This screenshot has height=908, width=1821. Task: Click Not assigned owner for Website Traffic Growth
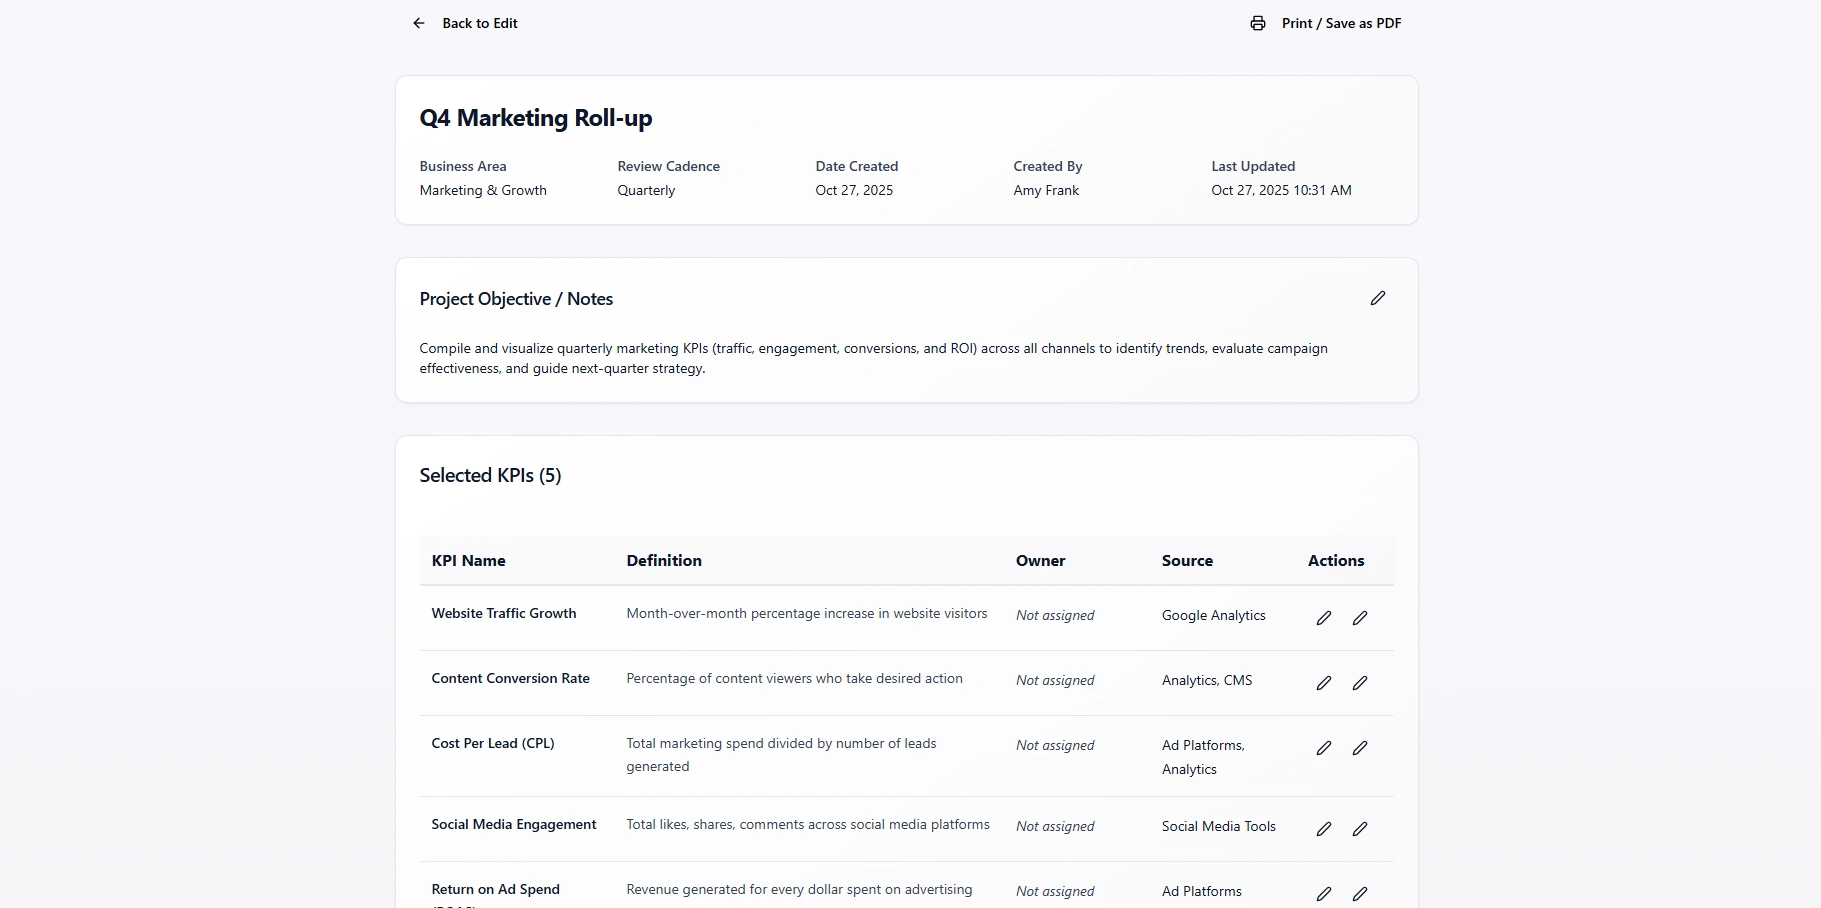coord(1055,616)
